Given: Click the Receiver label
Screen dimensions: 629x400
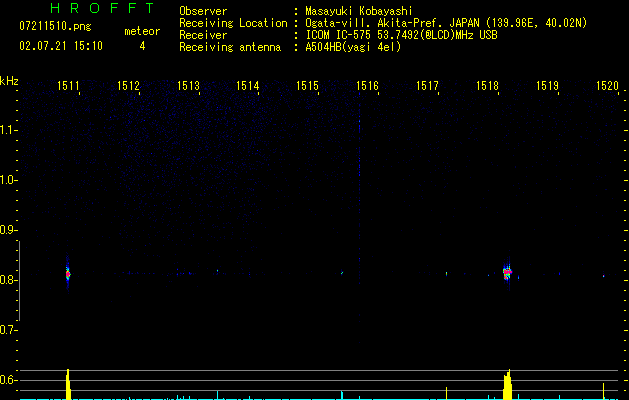Looking at the screenshot, I should [203, 35].
